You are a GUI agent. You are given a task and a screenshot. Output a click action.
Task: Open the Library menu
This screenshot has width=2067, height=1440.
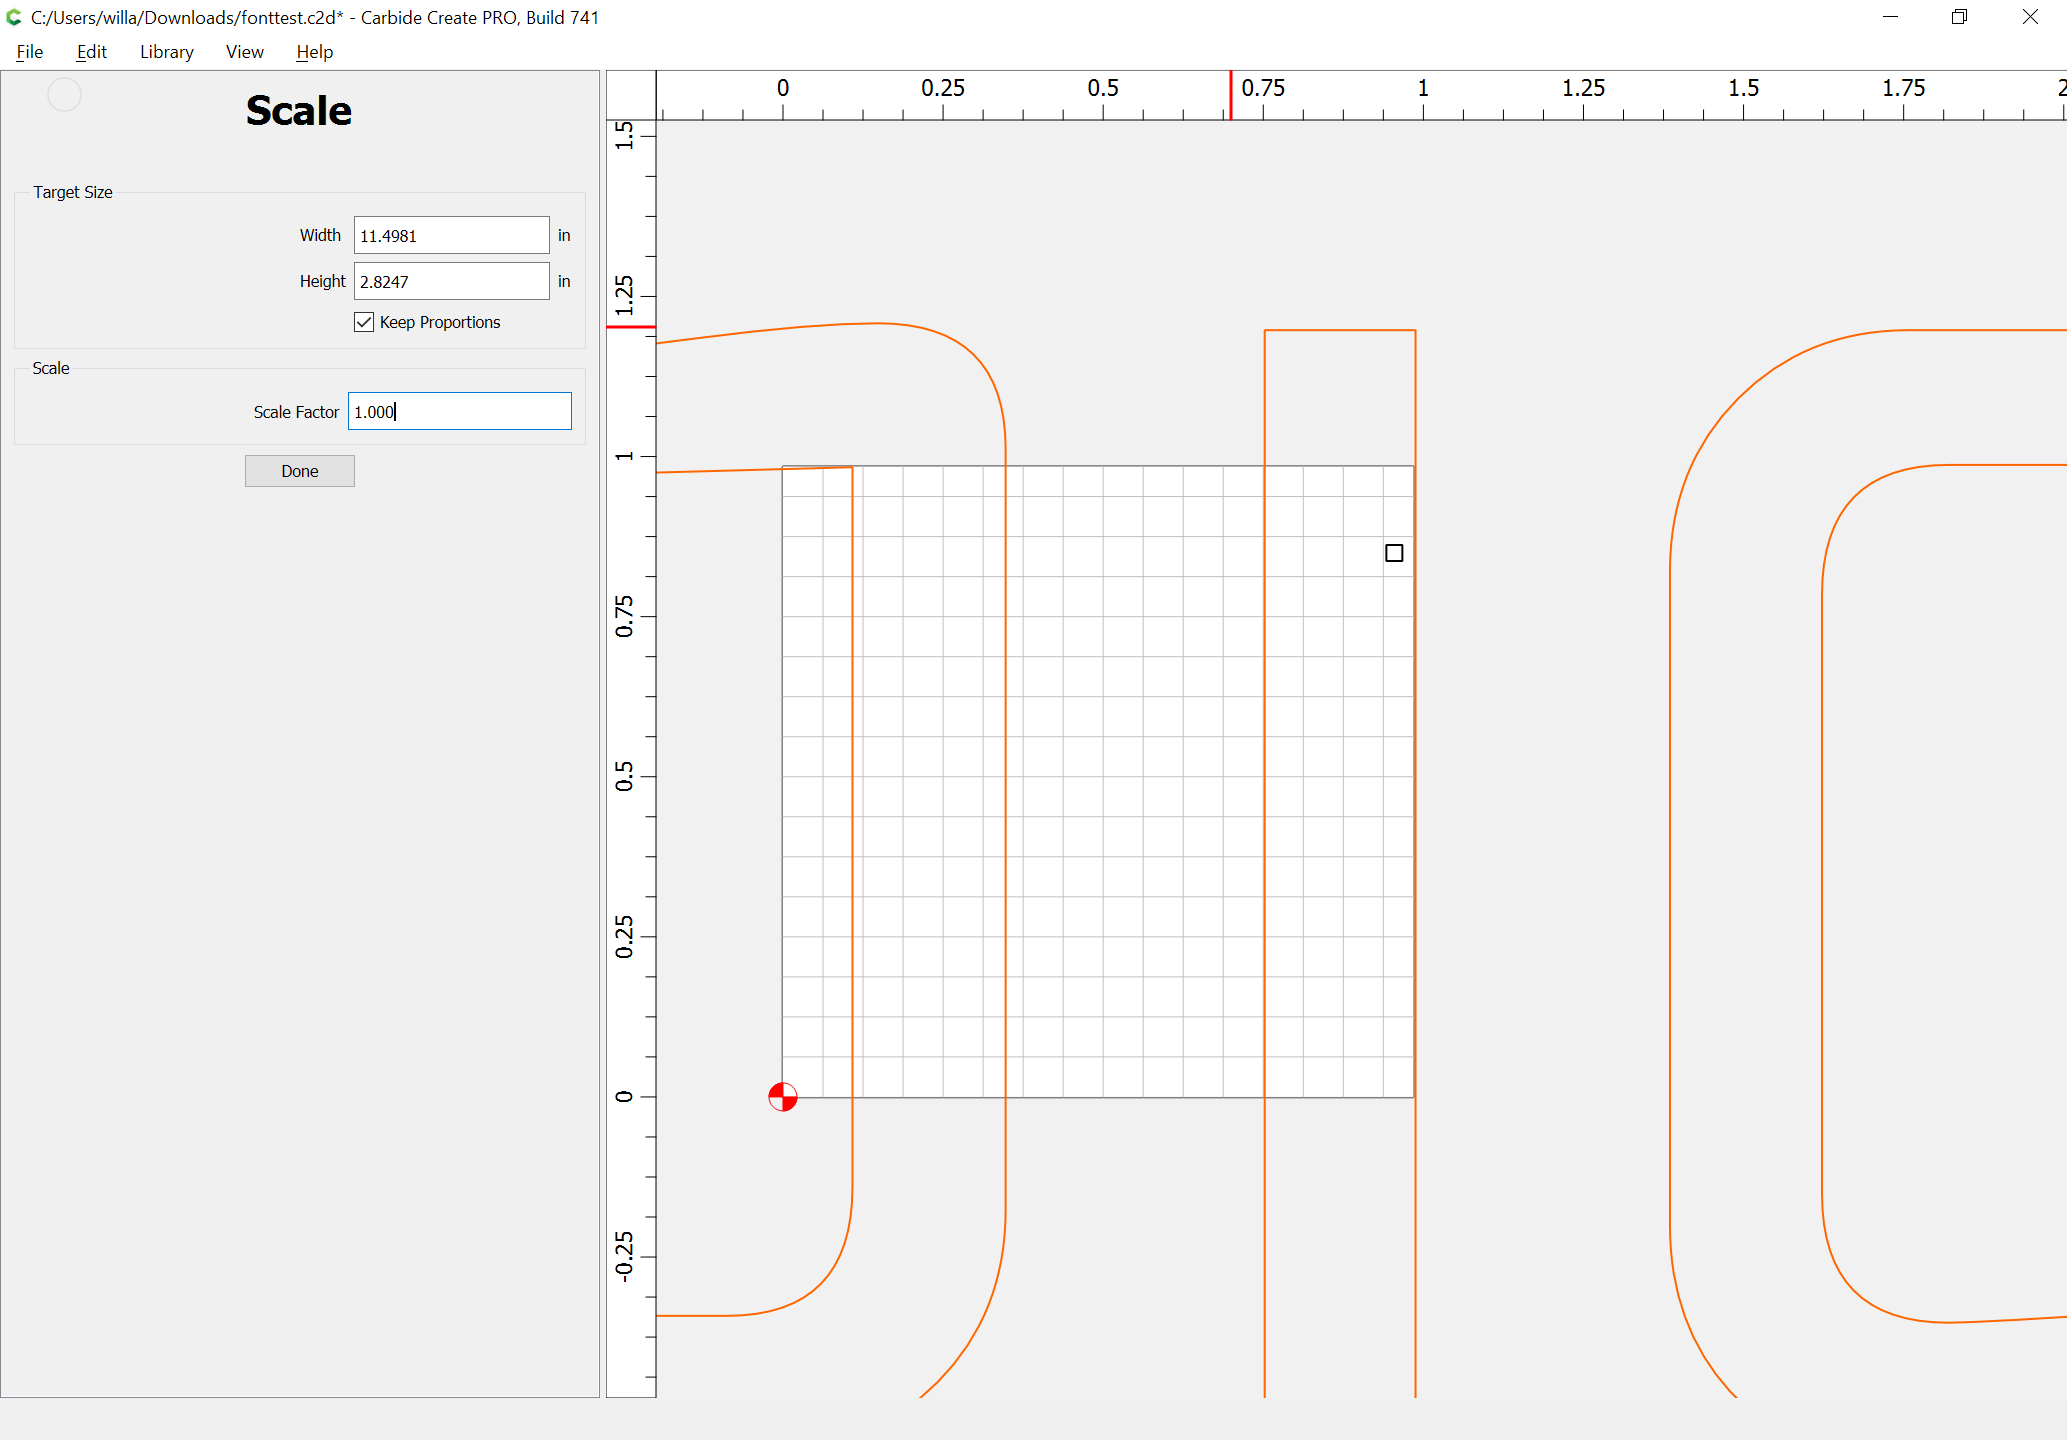(x=166, y=52)
